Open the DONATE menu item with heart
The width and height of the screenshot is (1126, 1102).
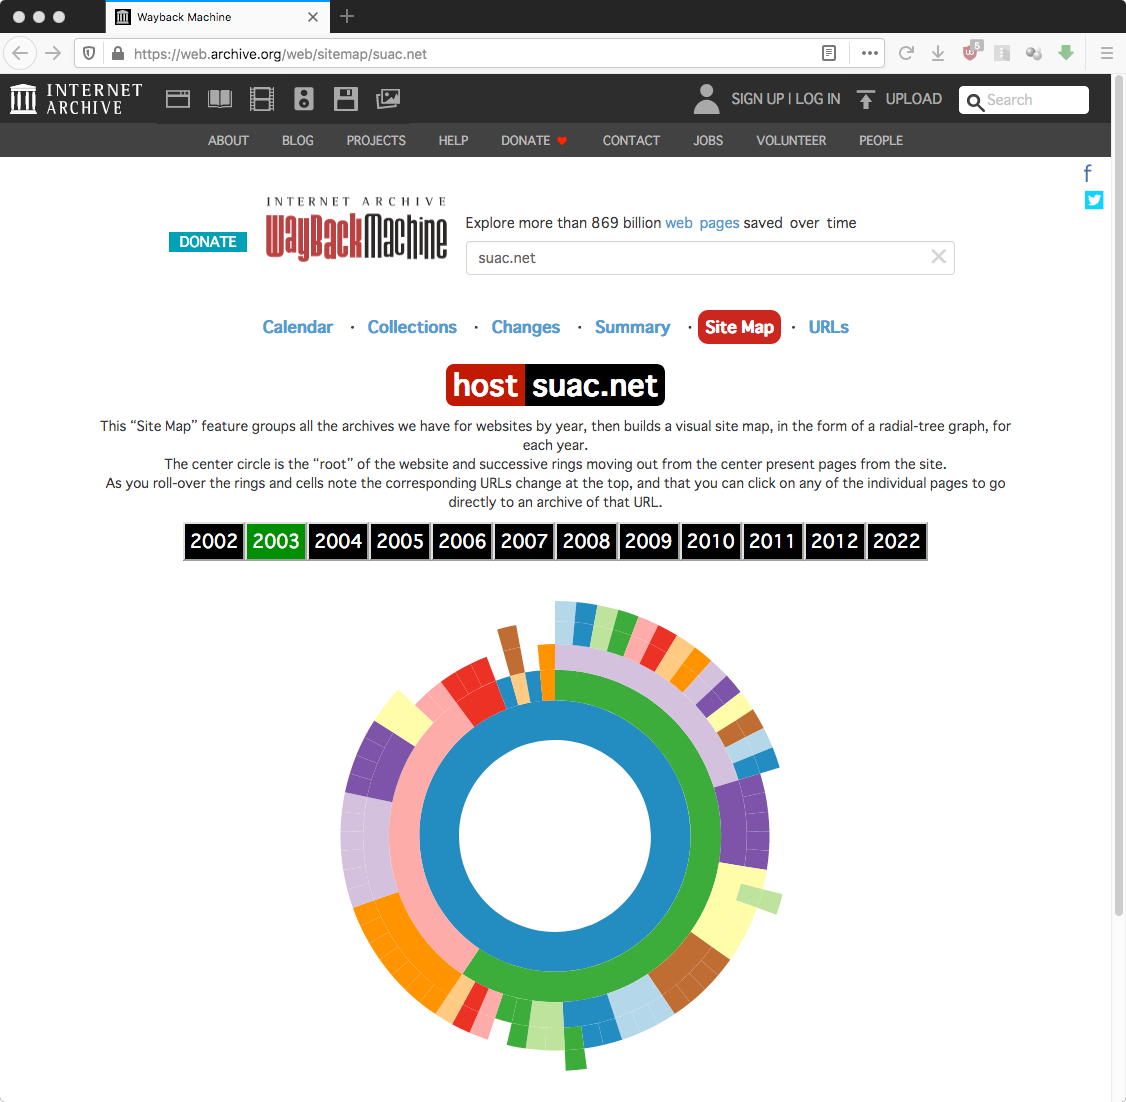point(534,141)
